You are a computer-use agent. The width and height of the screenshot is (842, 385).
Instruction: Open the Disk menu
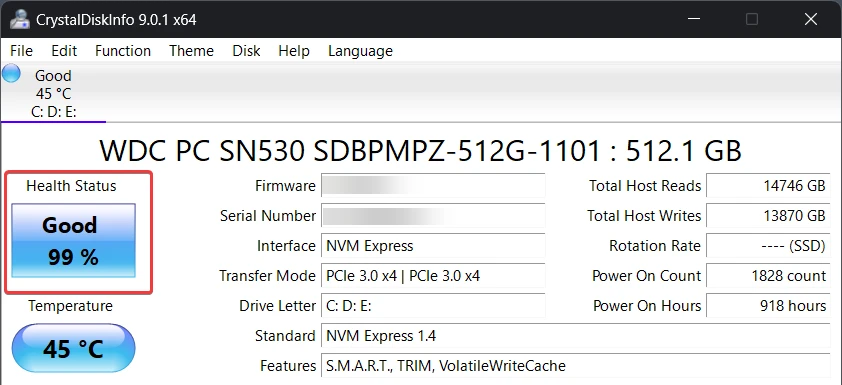point(246,51)
